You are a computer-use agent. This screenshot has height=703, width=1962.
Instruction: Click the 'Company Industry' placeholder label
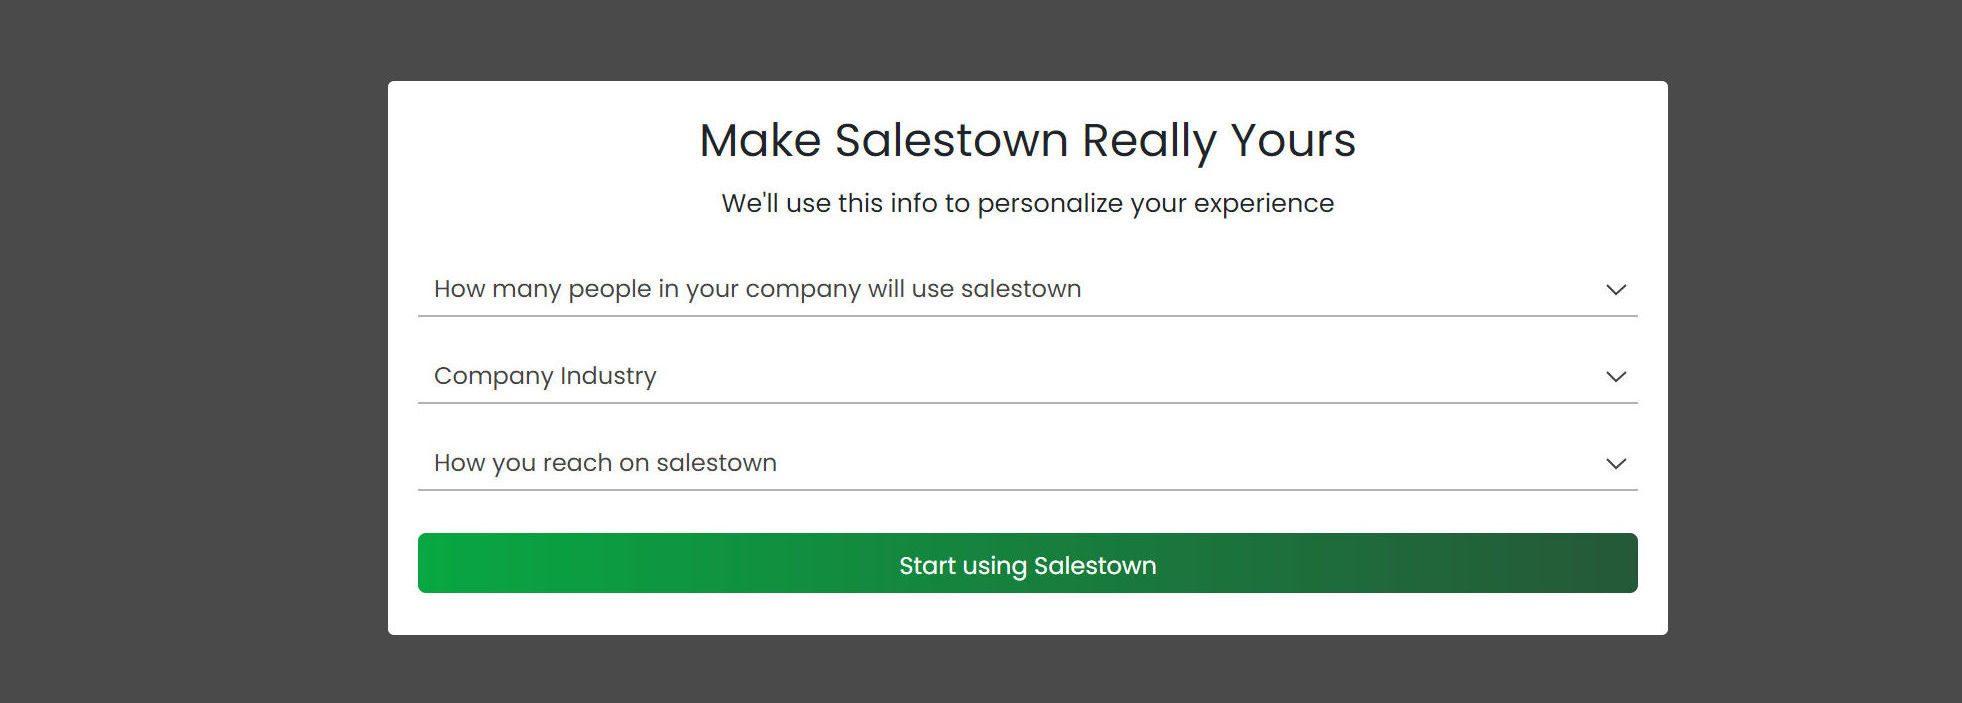pos(545,376)
